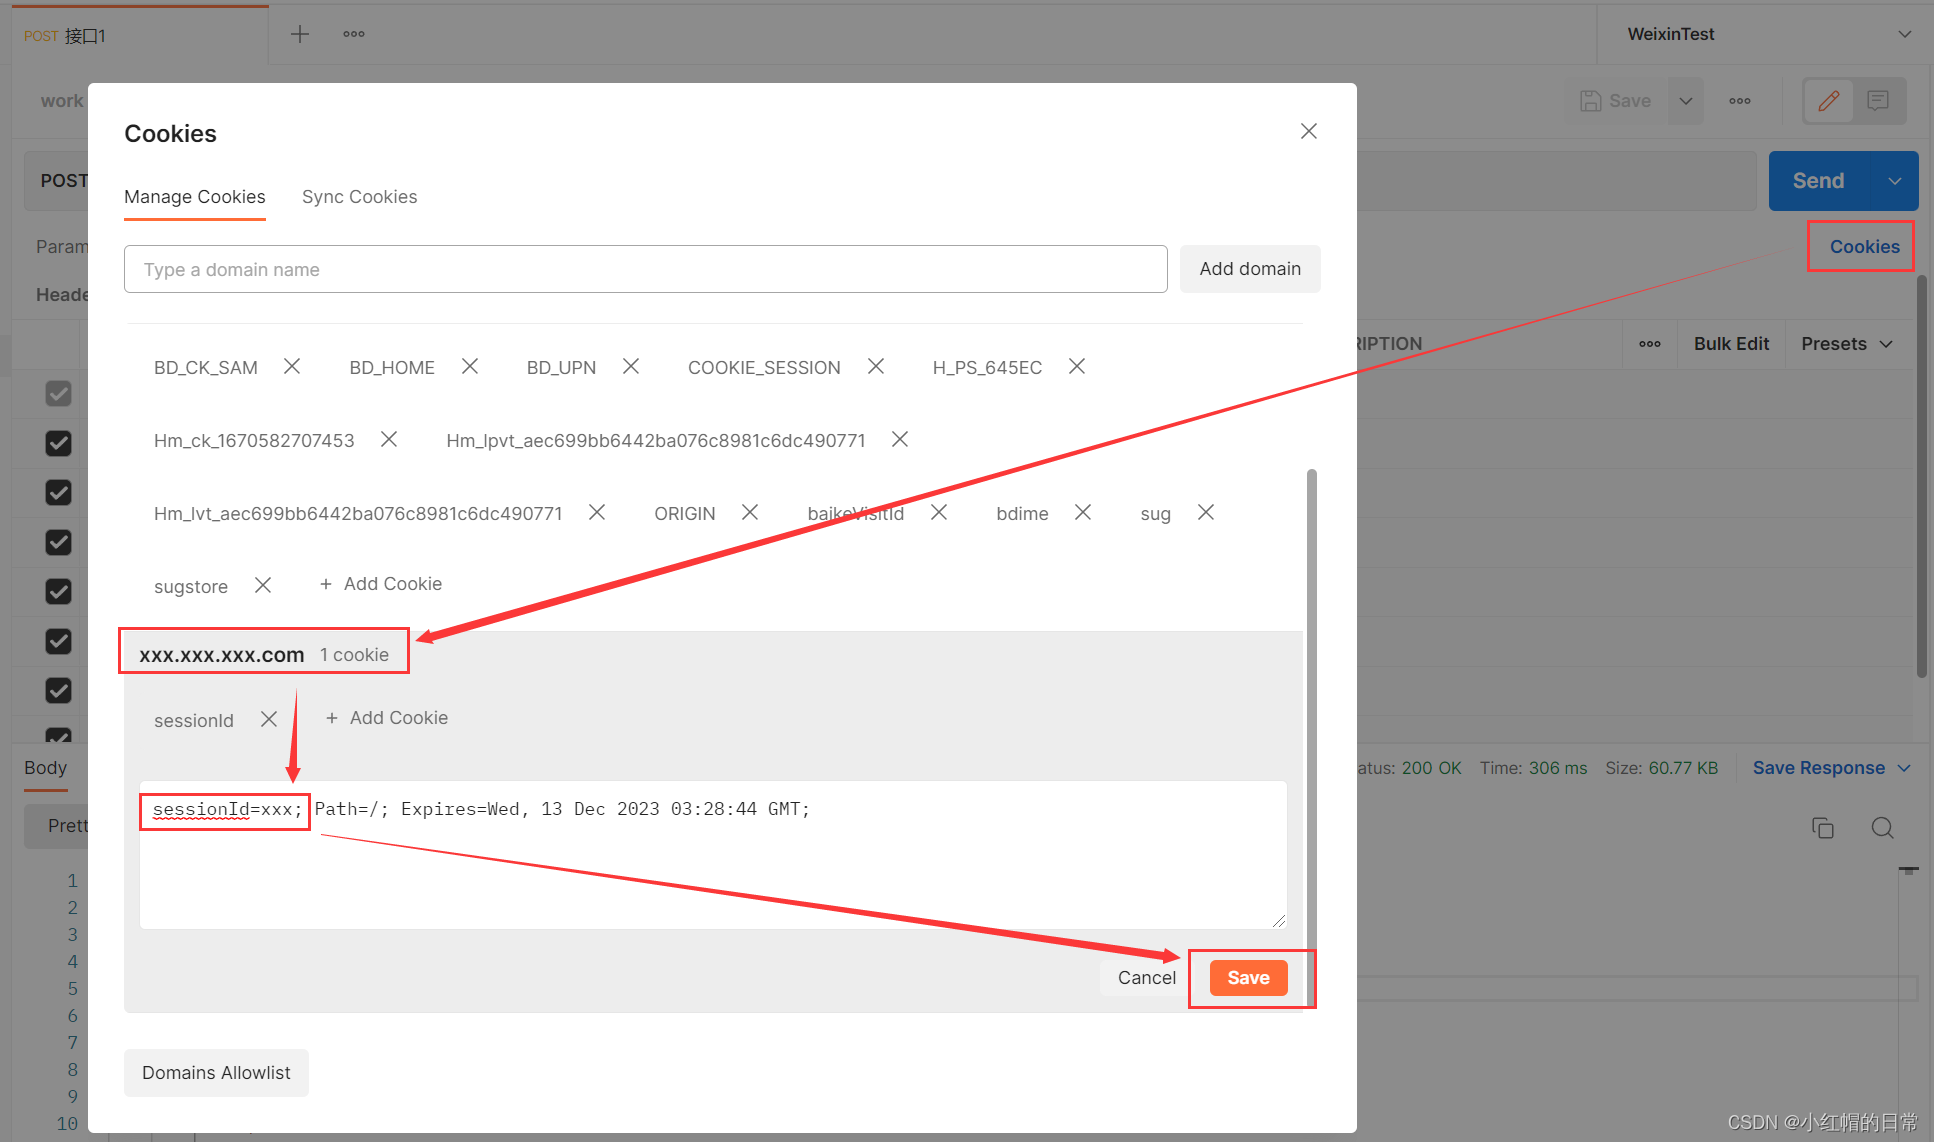This screenshot has height=1142, width=1934.
Task: Remove the sugstore cookie
Action: (x=263, y=586)
